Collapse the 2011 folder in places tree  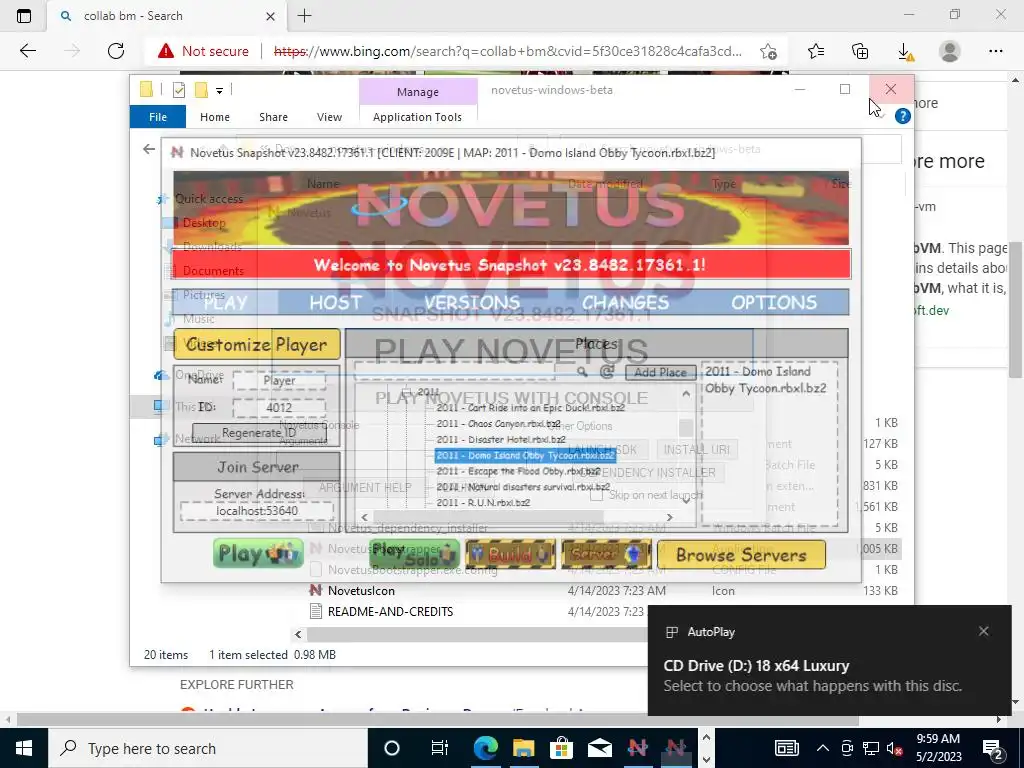point(406,392)
